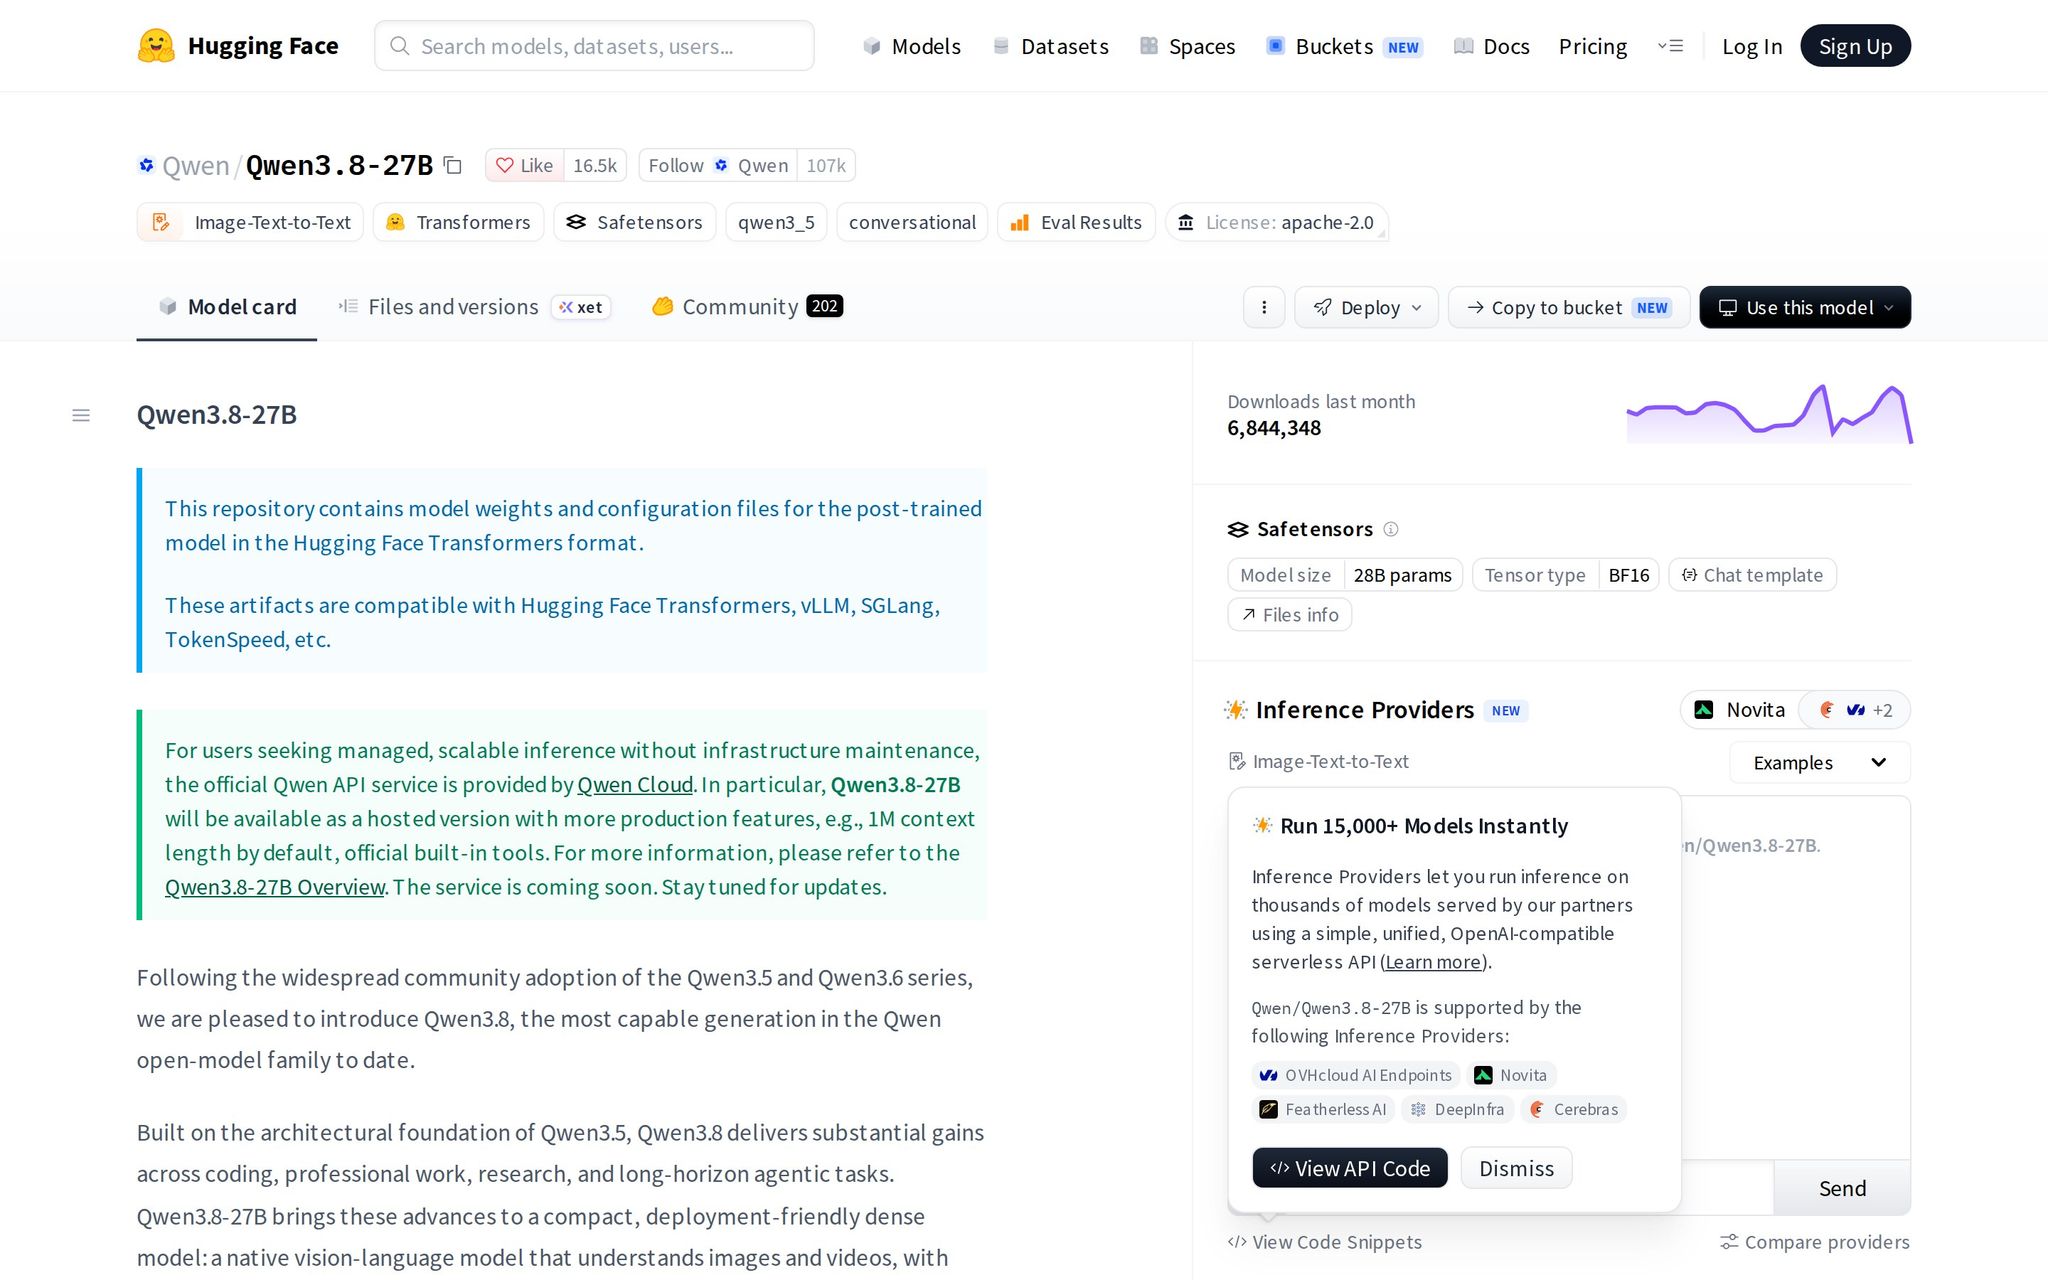2048x1280 pixels.
Task: Expand the Use this model dropdown
Action: (1805, 307)
